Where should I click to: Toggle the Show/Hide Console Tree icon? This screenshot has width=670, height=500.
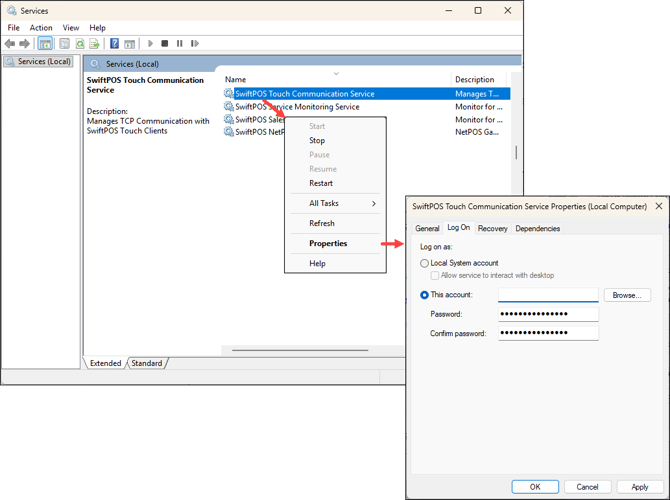coord(45,44)
